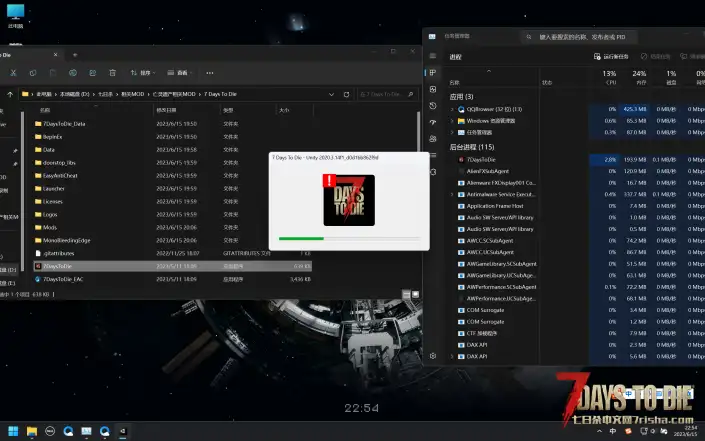The width and height of the screenshot is (705, 441).
Task: Click the Up arrow navigation button in Explorer
Action: pyautogui.click(x=10, y=94)
